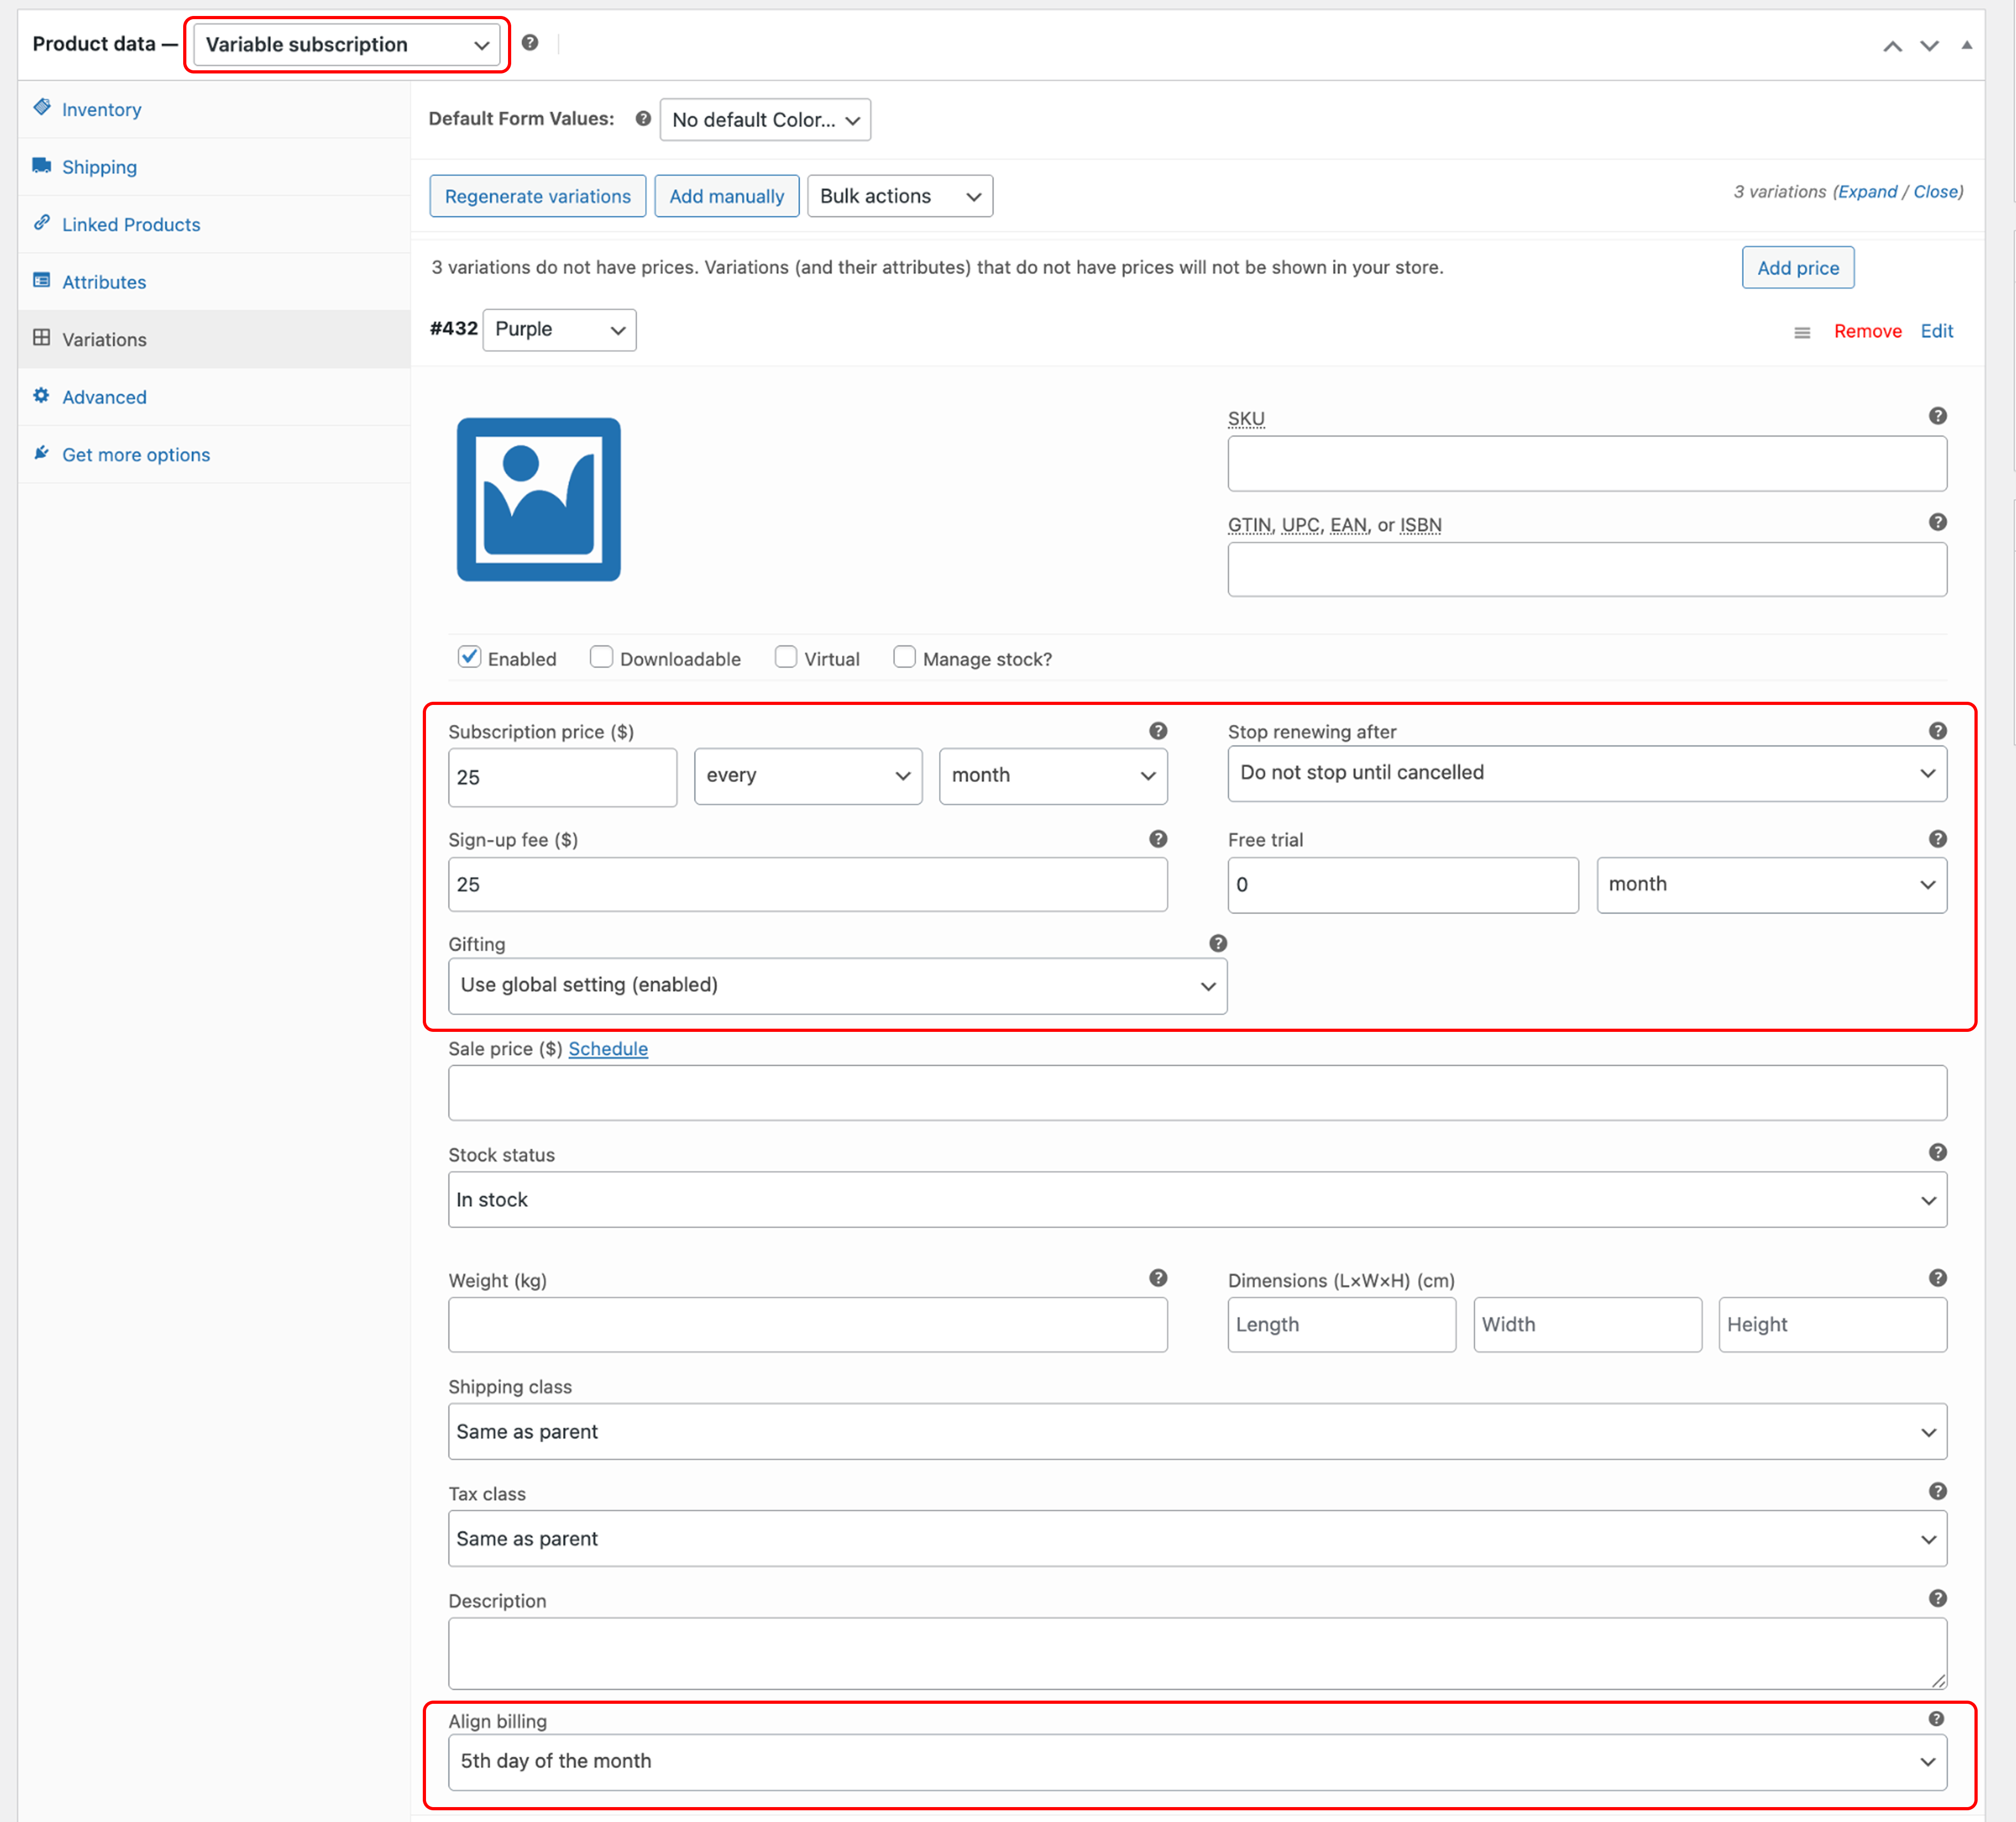
Task: Open the Shipping class dropdown
Action: pyautogui.click(x=1197, y=1432)
